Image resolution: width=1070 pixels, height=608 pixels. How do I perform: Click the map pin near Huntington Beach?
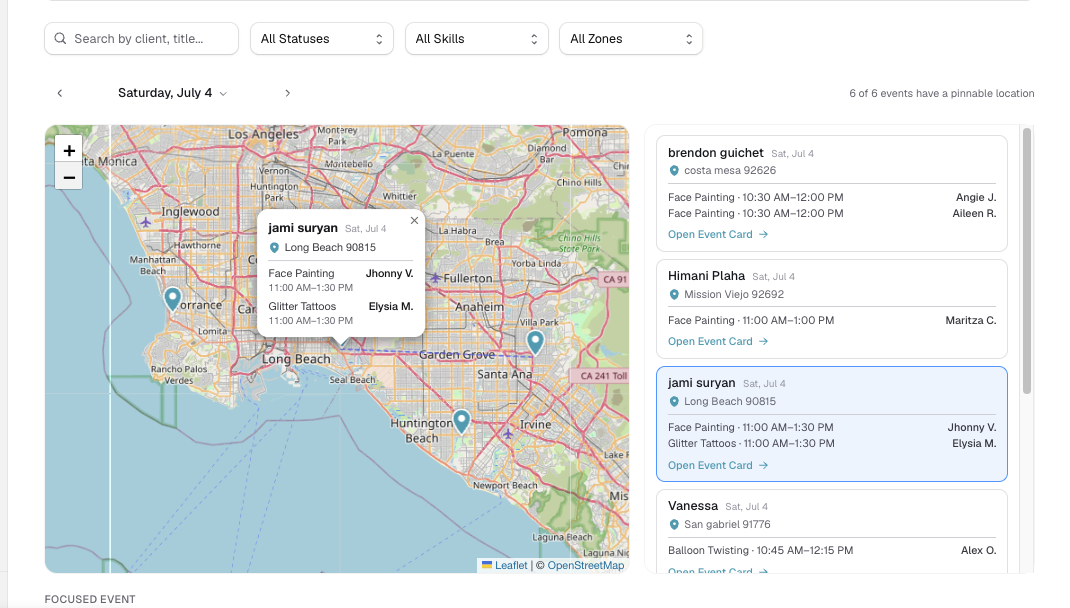point(462,421)
